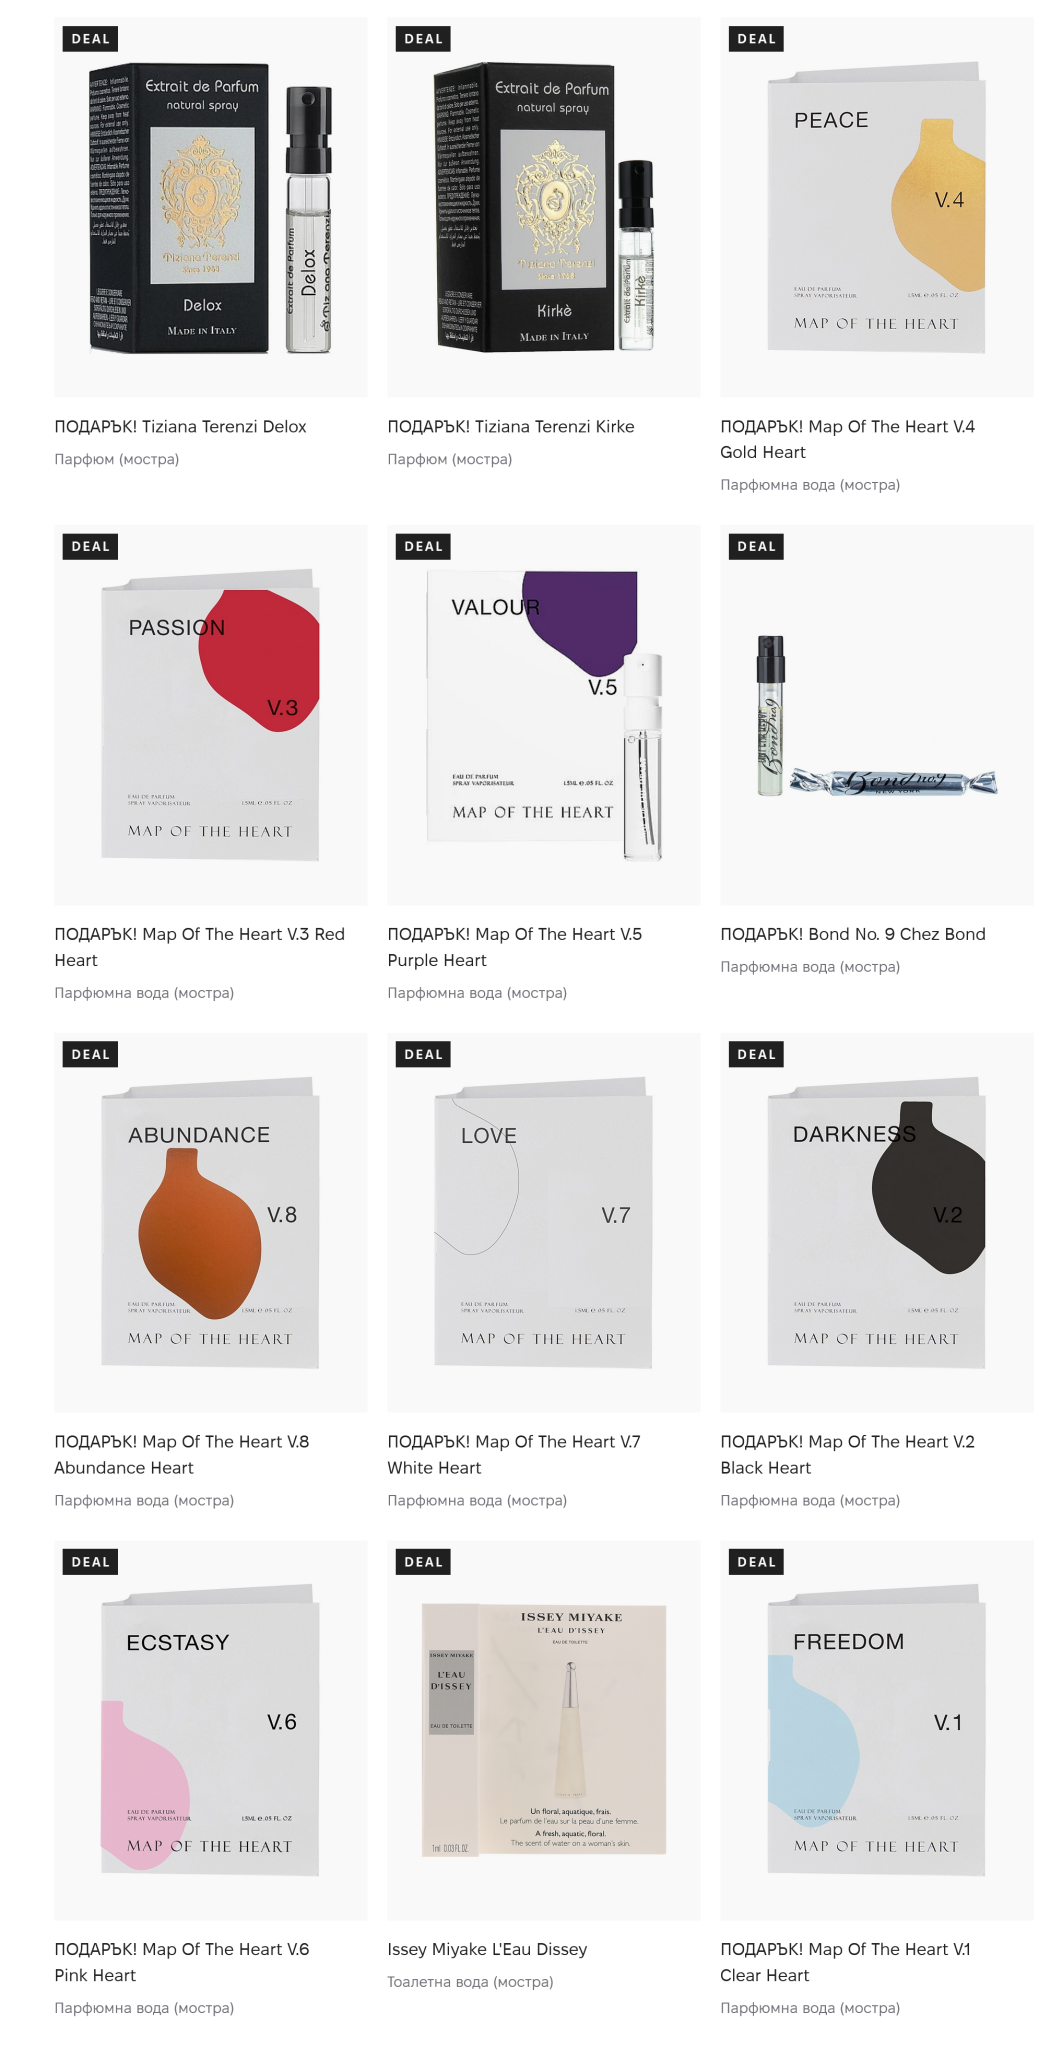Click the Tiziana Terenzi Delox title link
1039x2048 pixels.
pos(180,427)
